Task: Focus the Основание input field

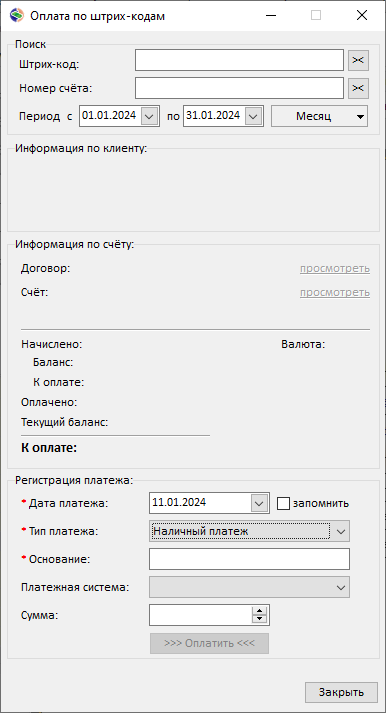Action: [x=249, y=559]
